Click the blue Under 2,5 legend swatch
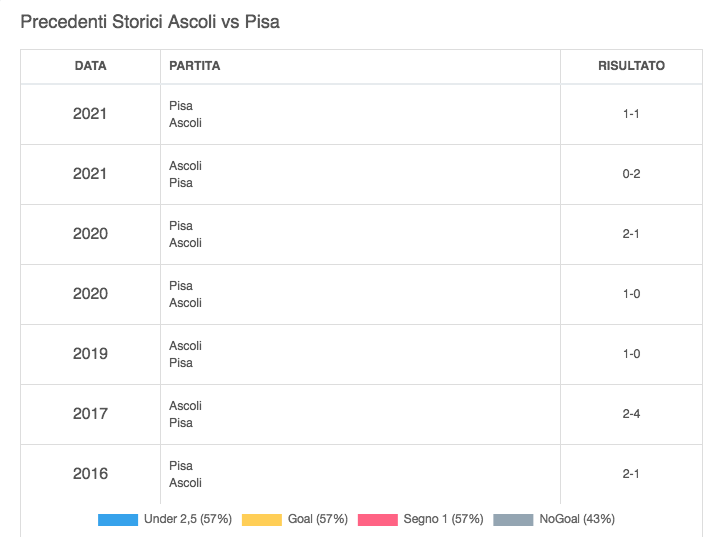Viewport: 722px width, 537px height. click(118, 519)
